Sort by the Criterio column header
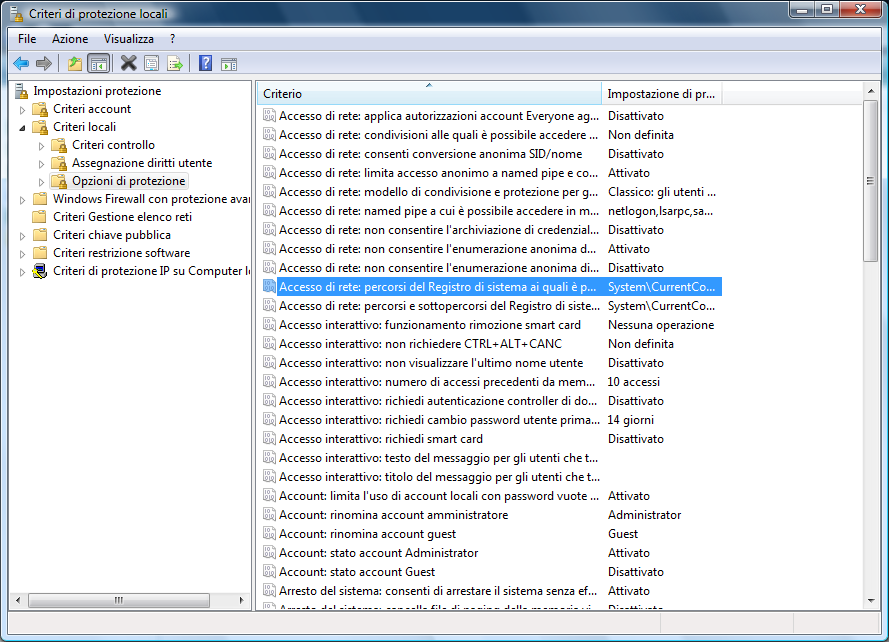 click(428, 94)
